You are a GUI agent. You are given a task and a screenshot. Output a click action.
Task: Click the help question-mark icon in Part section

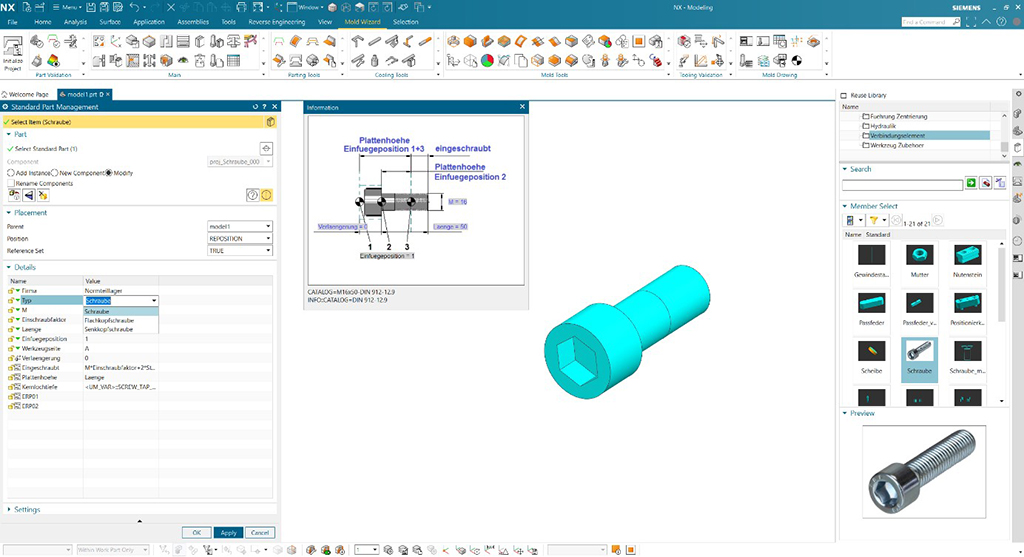pos(252,195)
